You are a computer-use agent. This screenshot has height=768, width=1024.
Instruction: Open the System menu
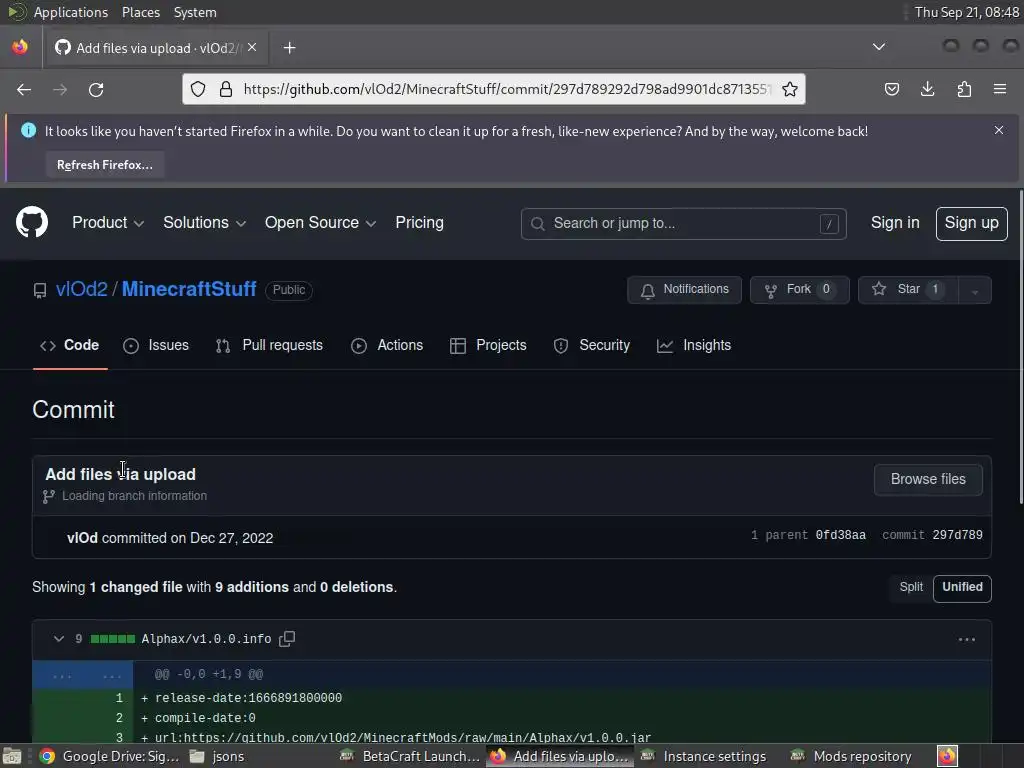point(195,12)
